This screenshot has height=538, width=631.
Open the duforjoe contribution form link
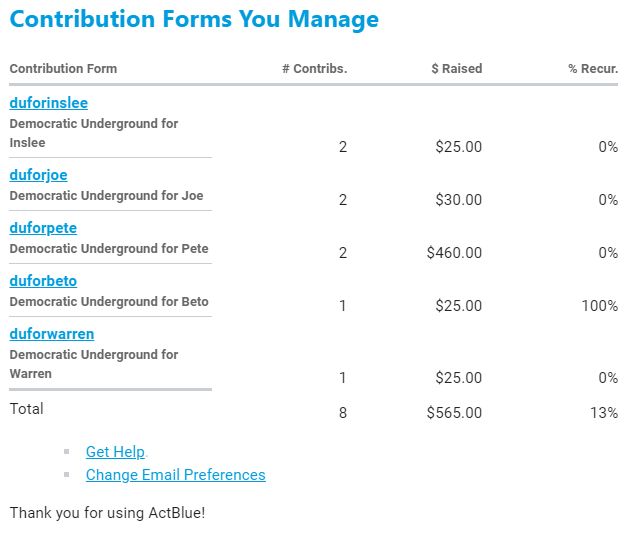(x=39, y=175)
